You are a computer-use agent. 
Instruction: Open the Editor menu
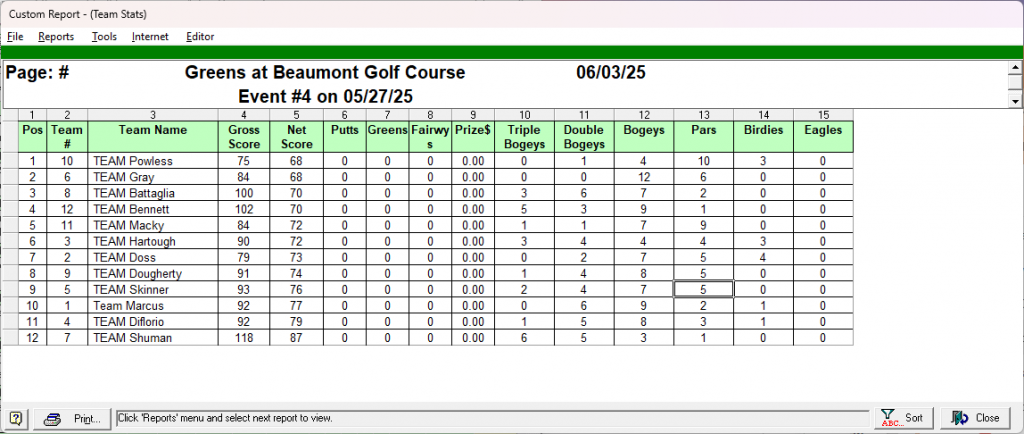[x=200, y=36]
